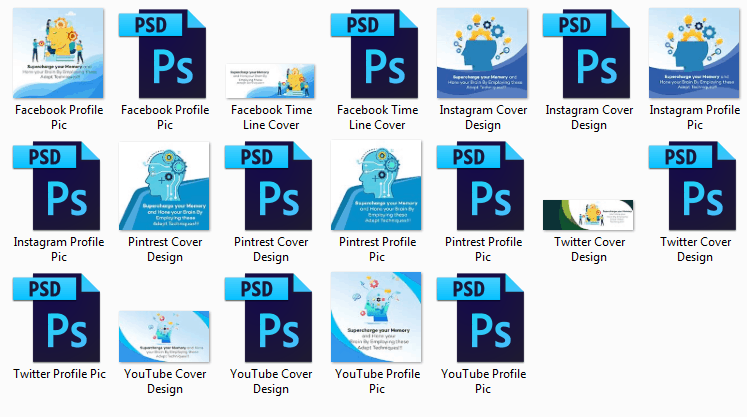Screen dimensions: 747x417
Task: Pick the YouTube Profile Pic PSD icon
Action: click(x=481, y=318)
